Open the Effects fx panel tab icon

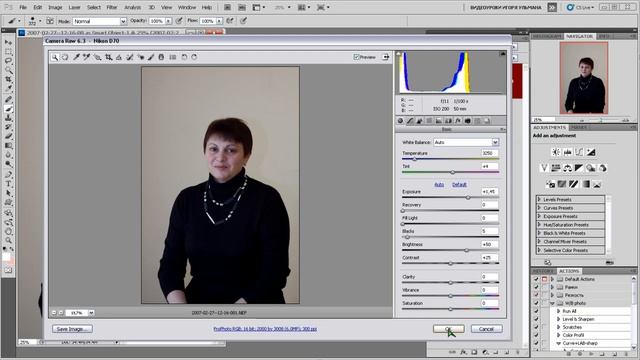(x=458, y=121)
